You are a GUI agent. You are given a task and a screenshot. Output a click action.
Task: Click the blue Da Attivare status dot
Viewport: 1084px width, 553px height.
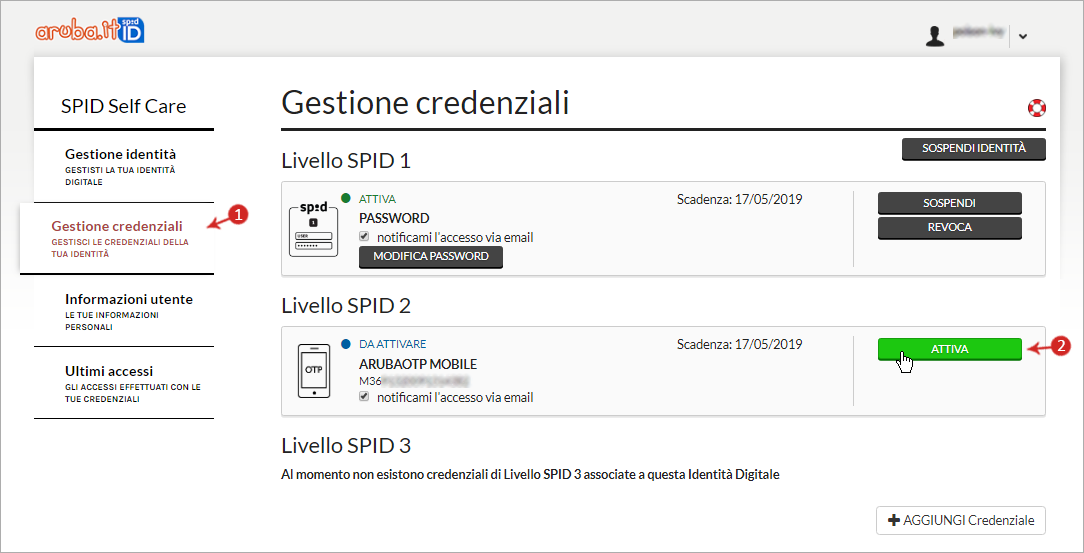pos(346,343)
